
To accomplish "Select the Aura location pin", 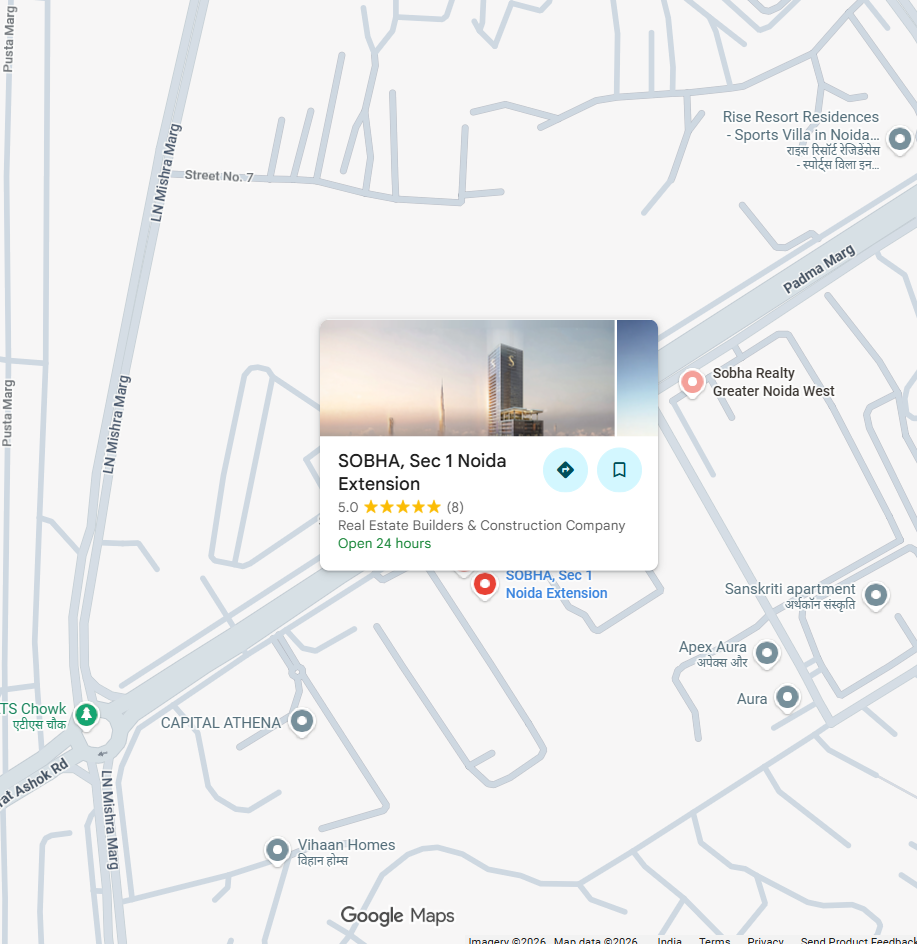I will click(x=788, y=699).
